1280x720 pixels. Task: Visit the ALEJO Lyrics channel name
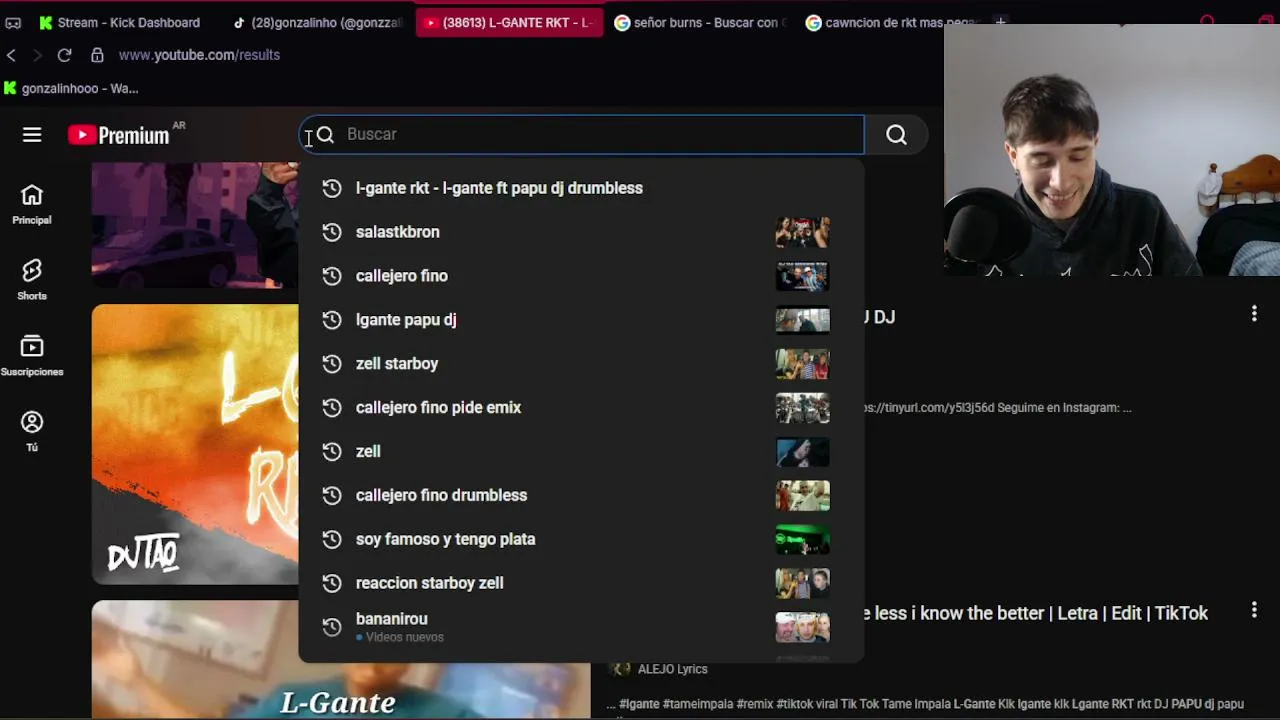[x=672, y=669]
